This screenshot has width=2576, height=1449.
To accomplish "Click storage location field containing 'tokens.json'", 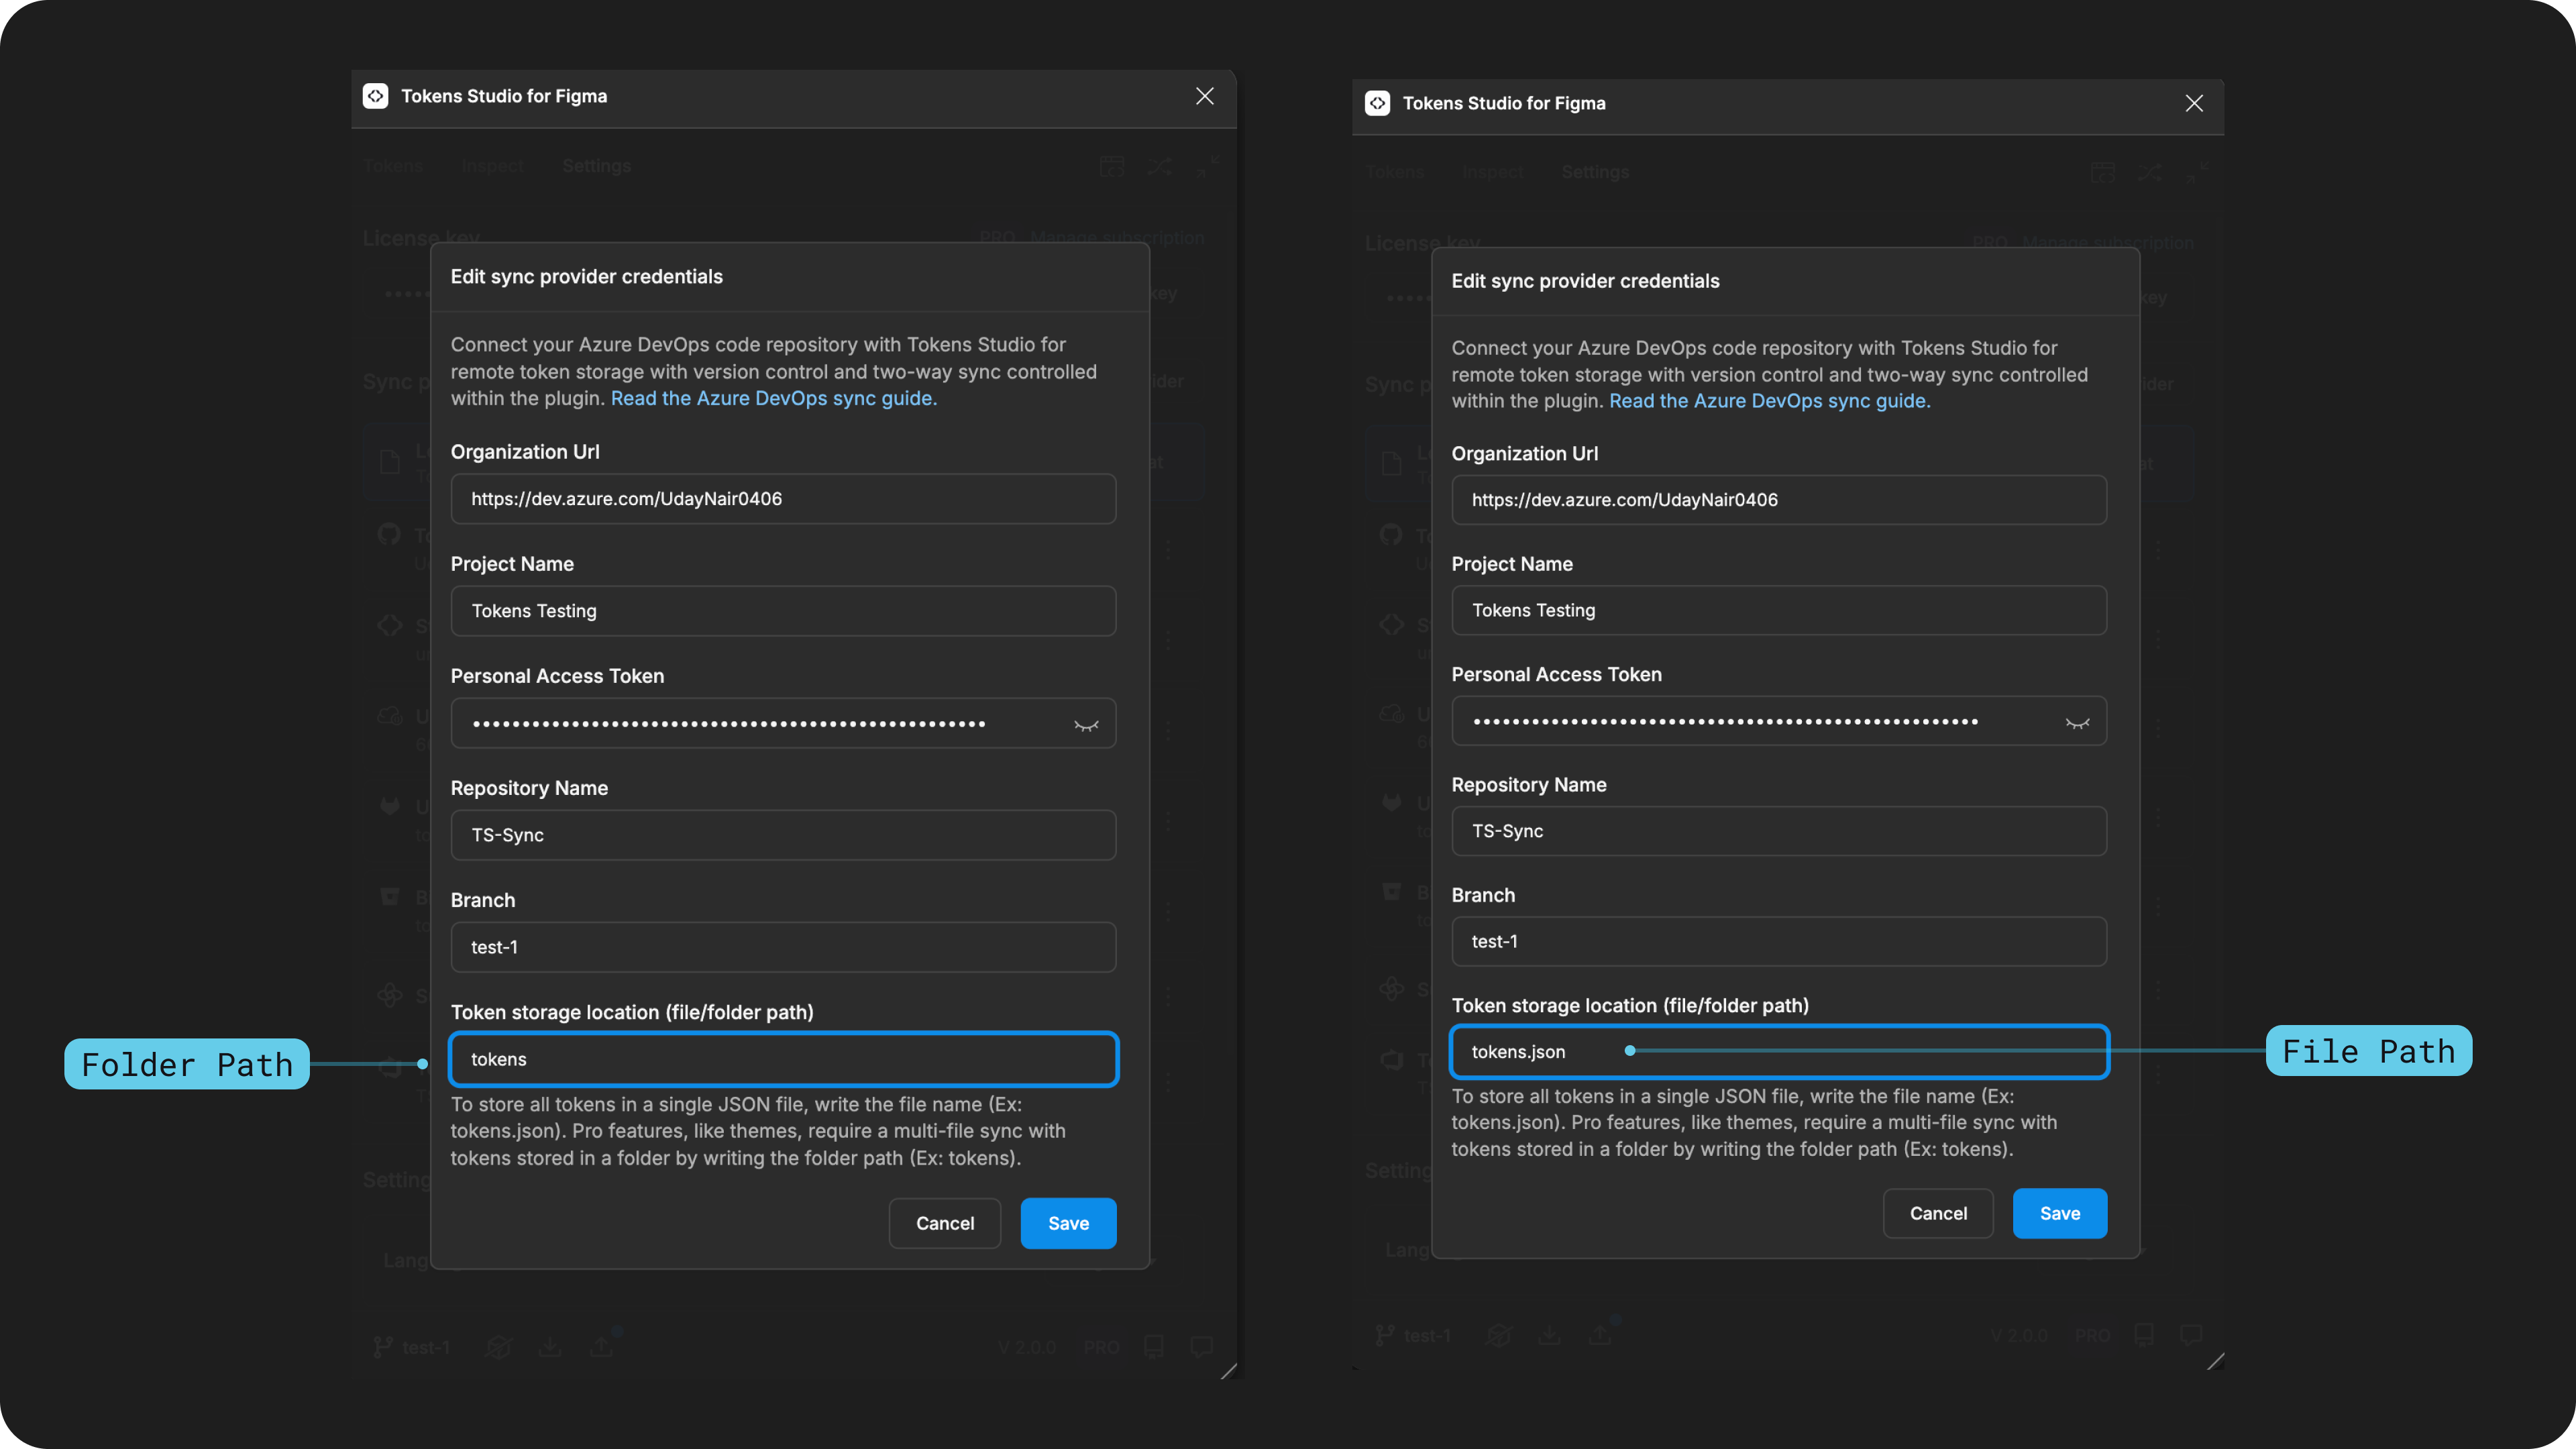I will coord(1779,1051).
